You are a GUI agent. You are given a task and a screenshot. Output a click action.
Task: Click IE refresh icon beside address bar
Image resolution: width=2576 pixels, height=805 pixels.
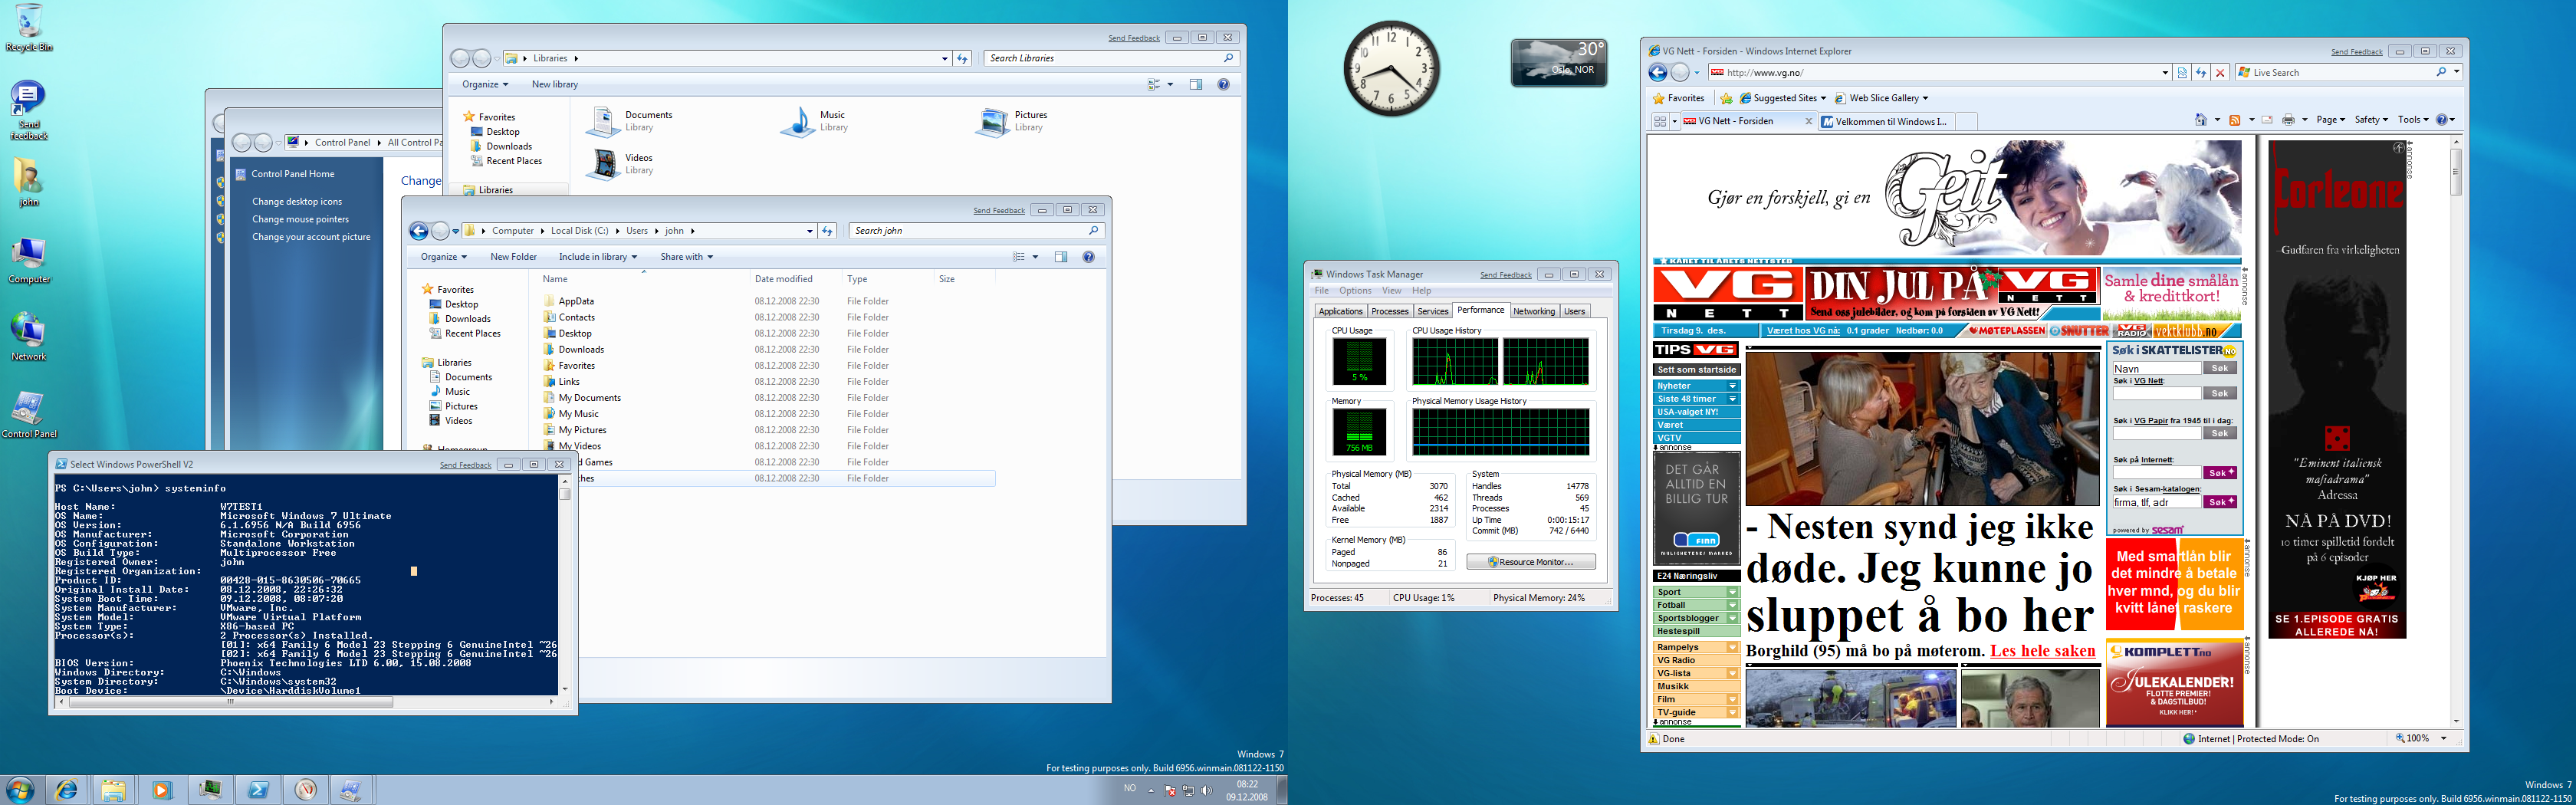pyautogui.click(x=2201, y=72)
